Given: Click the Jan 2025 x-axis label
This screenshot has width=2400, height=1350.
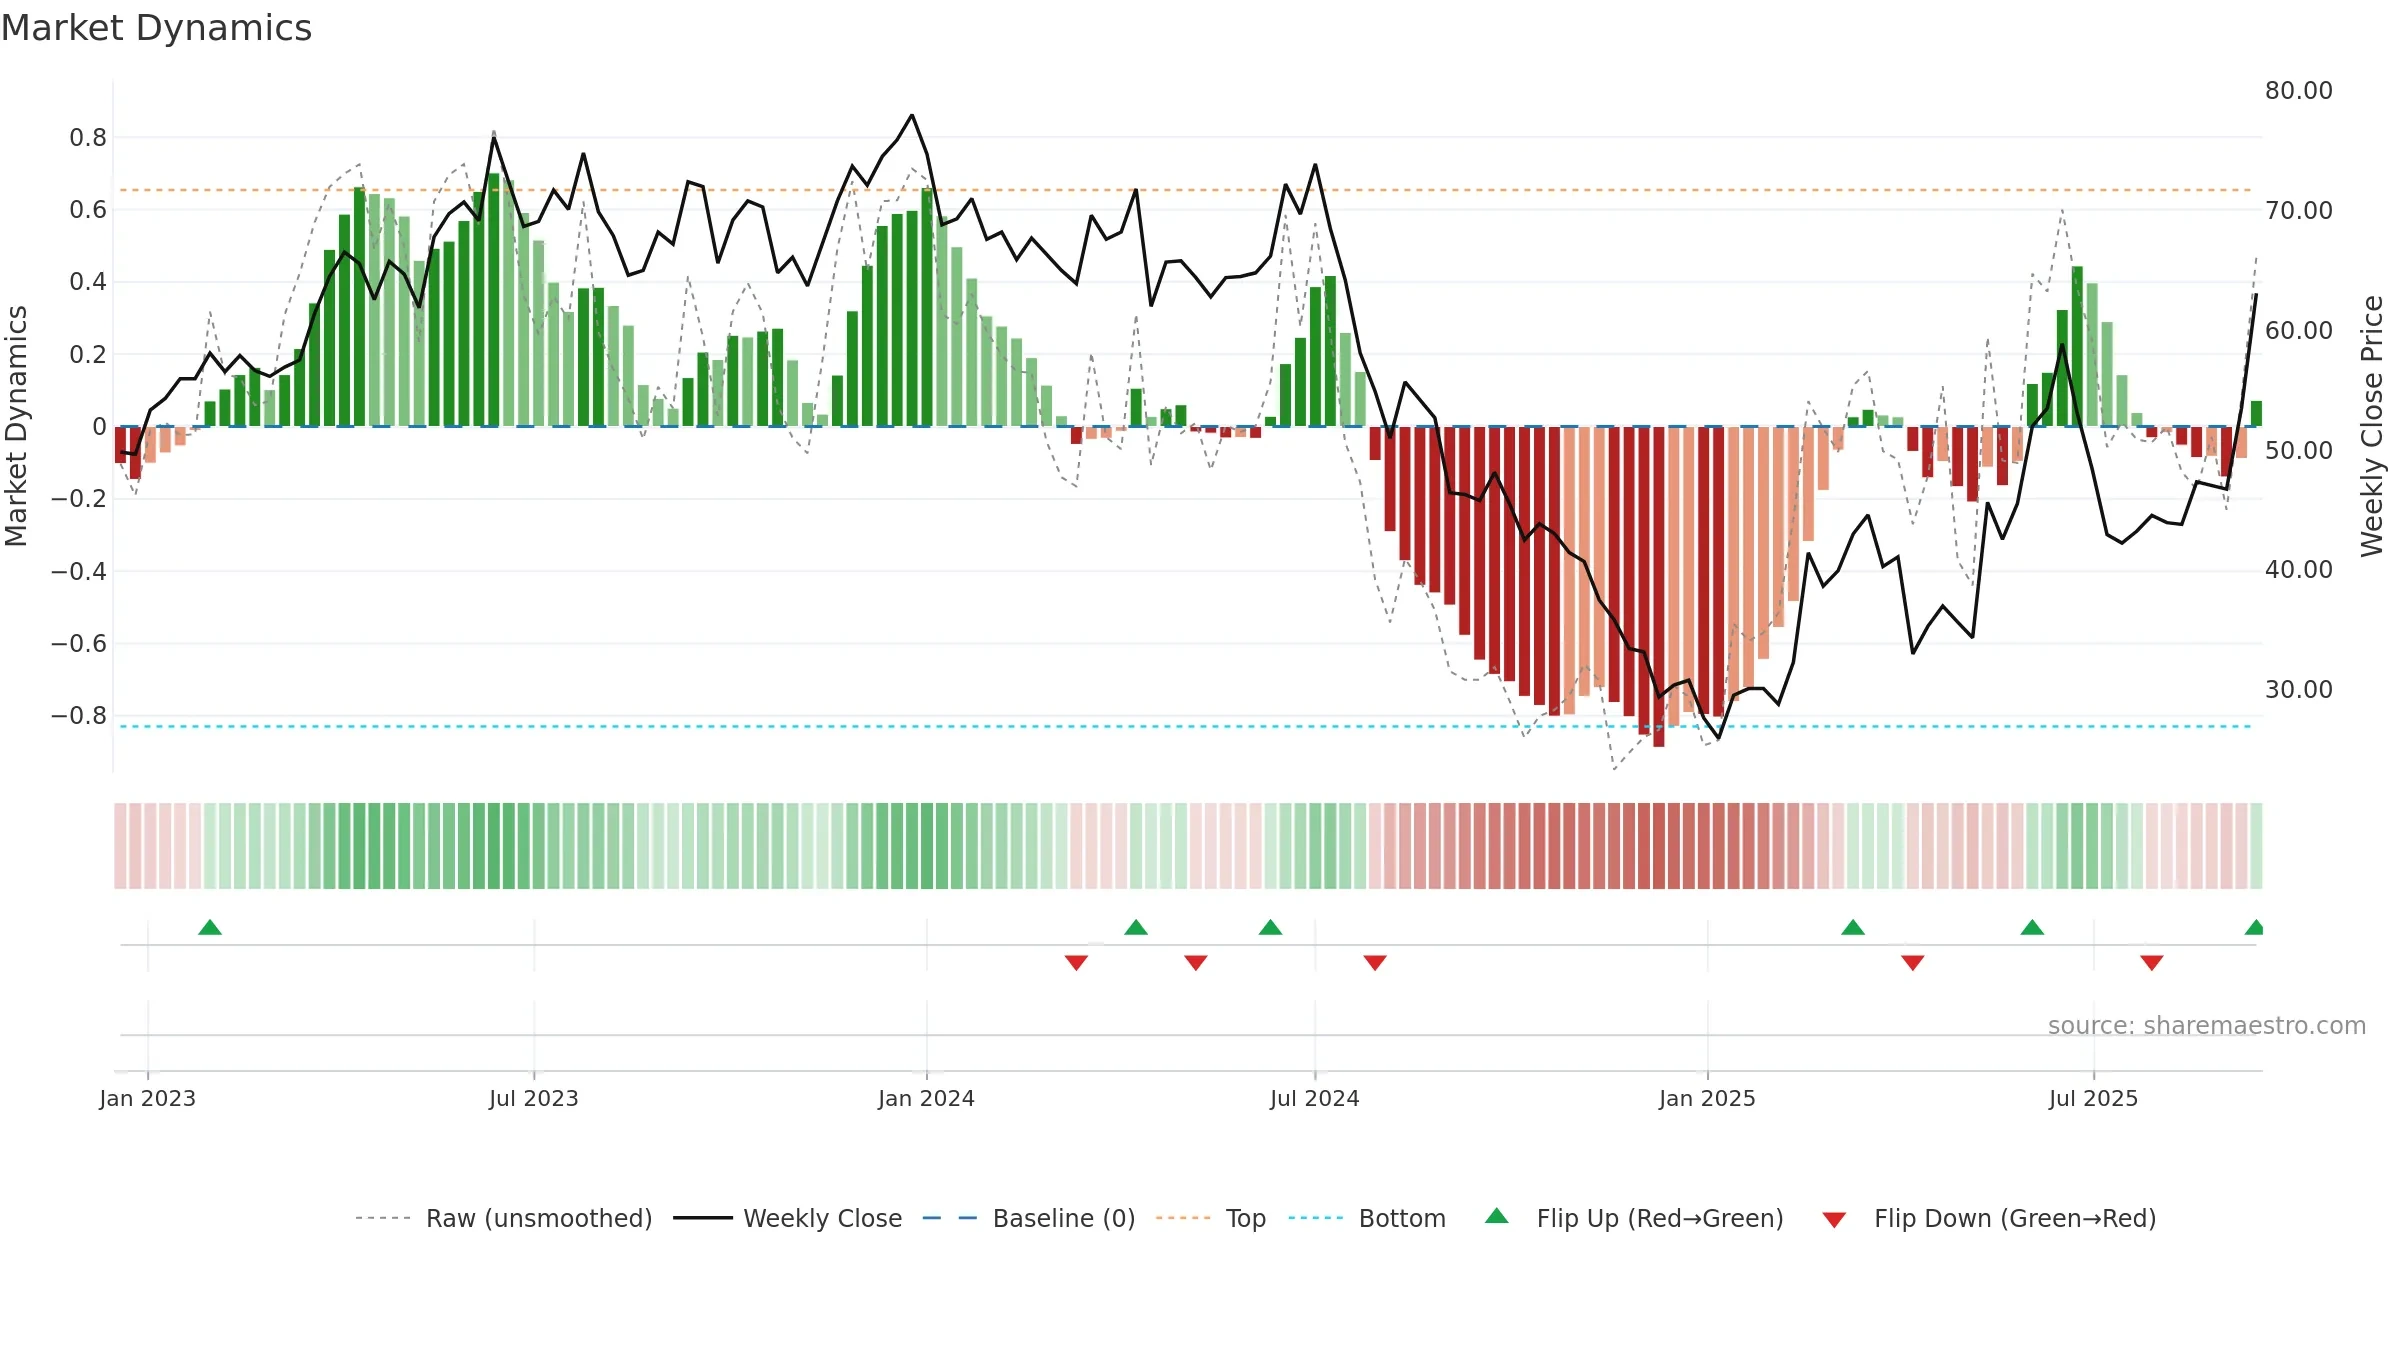Looking at the screenshot, I should [x=1708, y=1098].
